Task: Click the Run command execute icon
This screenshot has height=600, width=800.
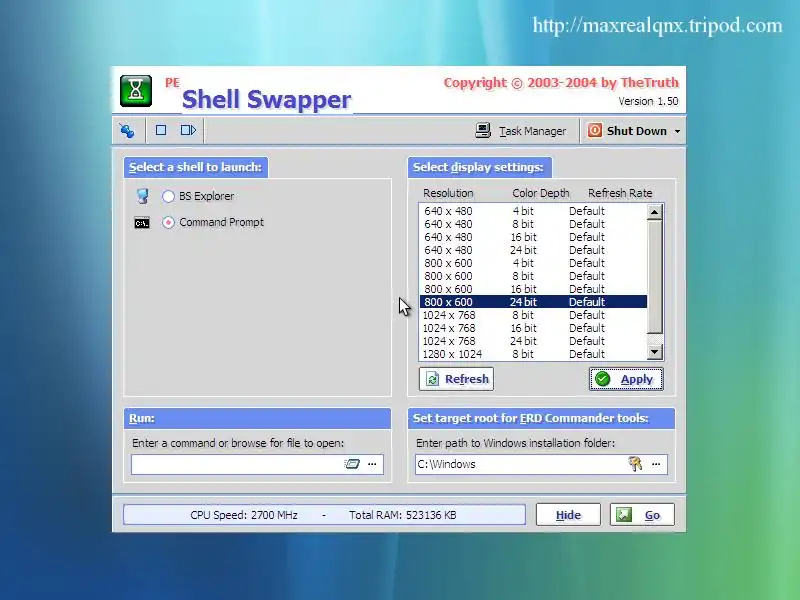Action: 352,464
